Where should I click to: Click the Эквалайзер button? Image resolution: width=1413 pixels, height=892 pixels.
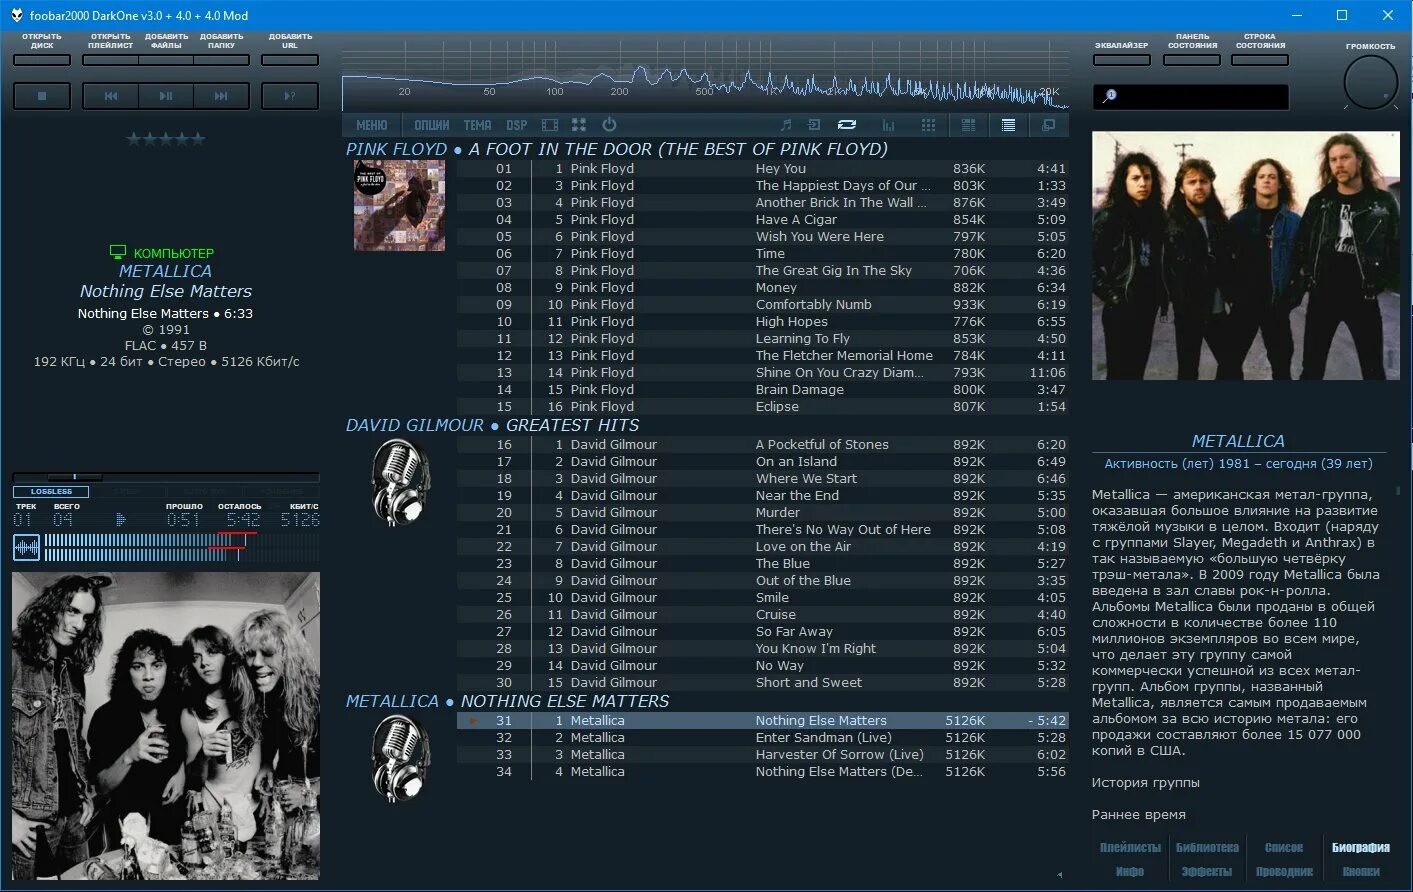point(1122,60)
